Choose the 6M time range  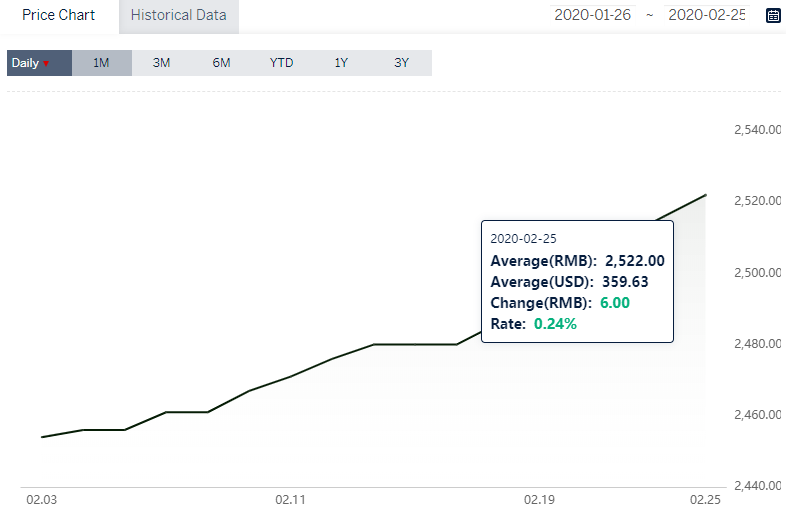click(222, 63)
